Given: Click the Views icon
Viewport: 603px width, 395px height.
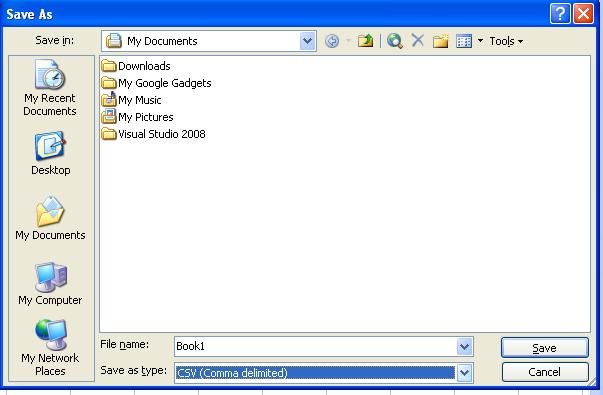Looking at the screenshot, I should pyautogui.click(x=464, y=41).
